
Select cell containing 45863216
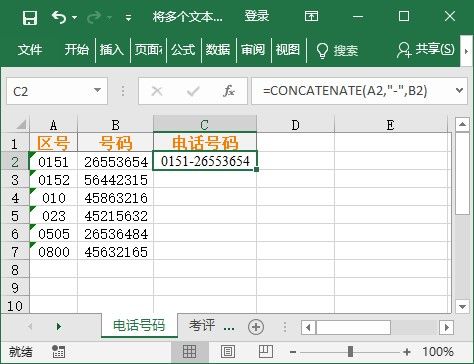click(115, 198)
